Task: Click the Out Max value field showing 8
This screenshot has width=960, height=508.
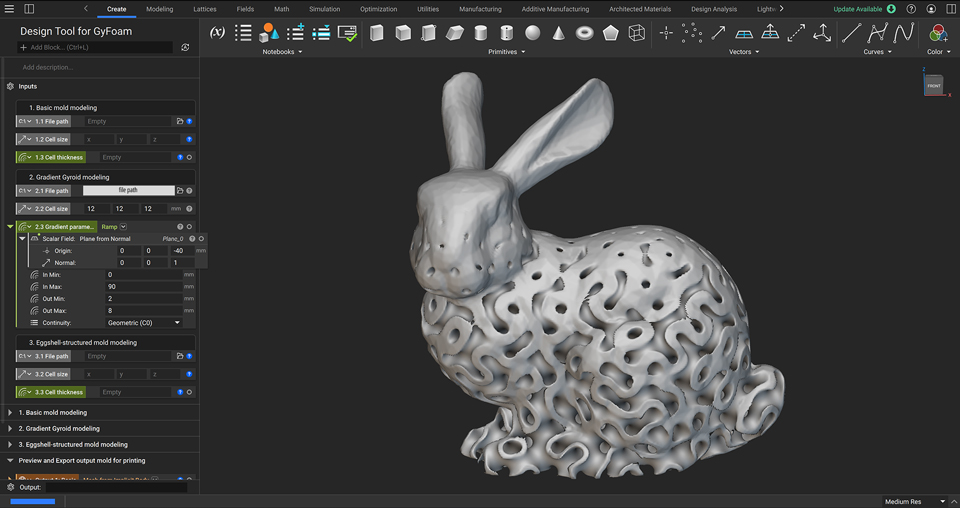Action: [x=144, y=310]
